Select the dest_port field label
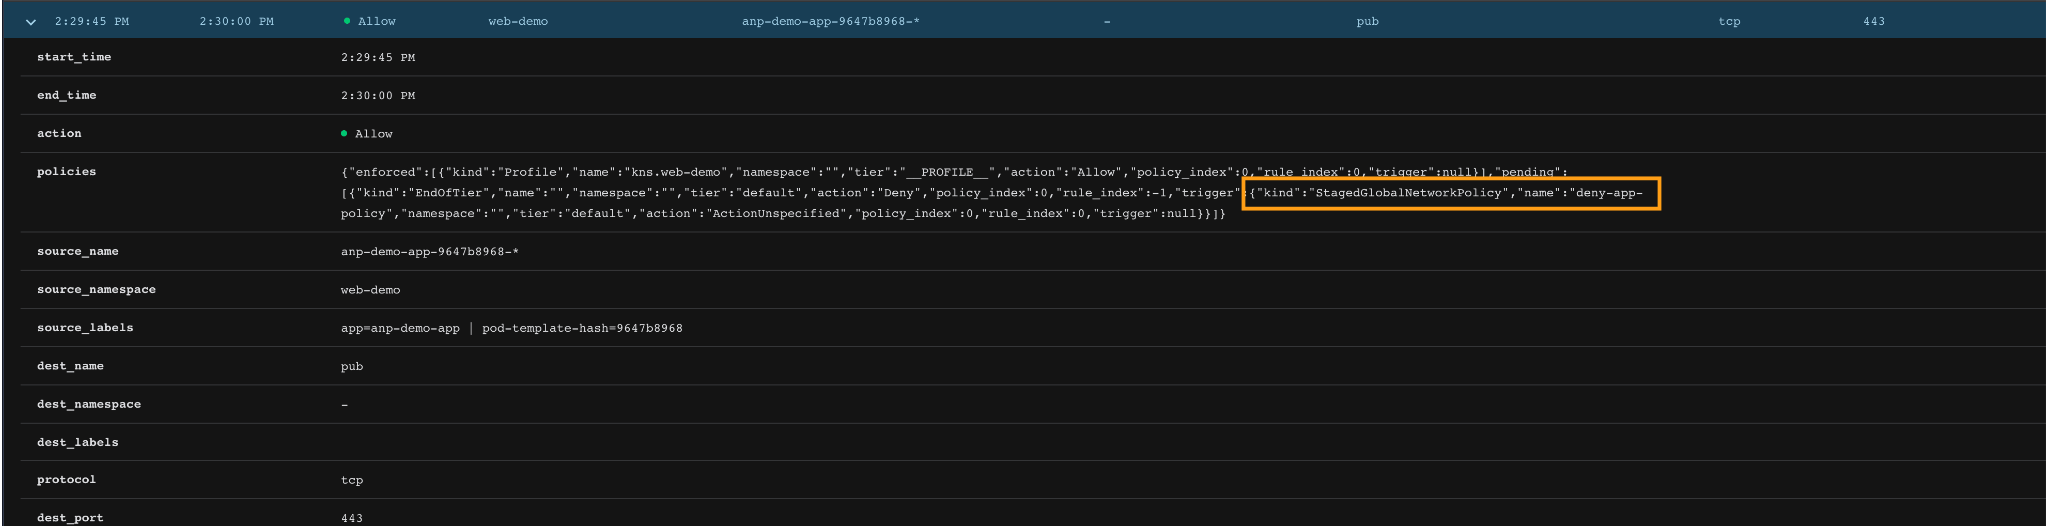 click(x=70, y=518)
